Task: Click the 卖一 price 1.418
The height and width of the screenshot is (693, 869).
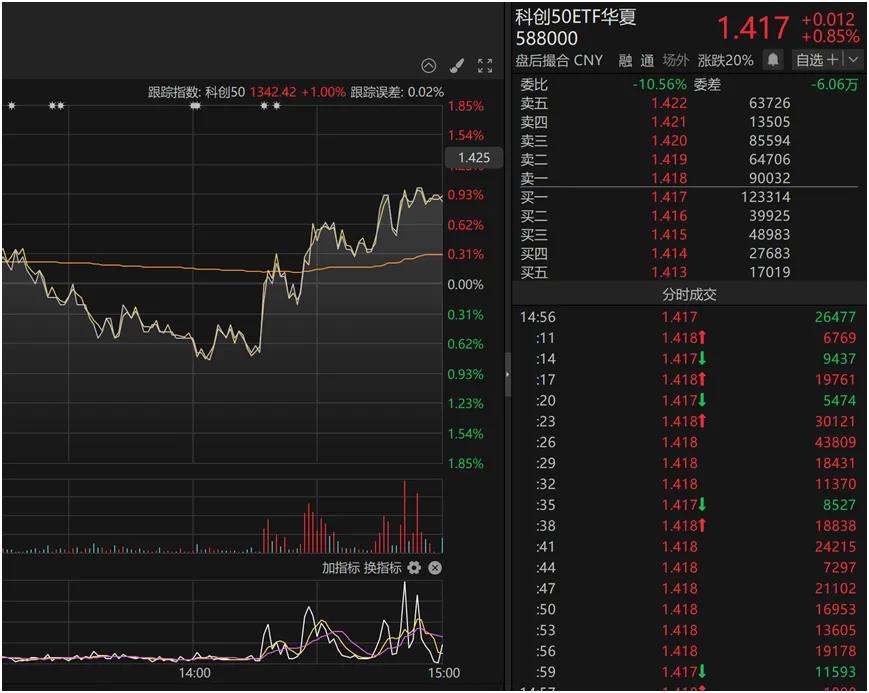Action: 669,178
